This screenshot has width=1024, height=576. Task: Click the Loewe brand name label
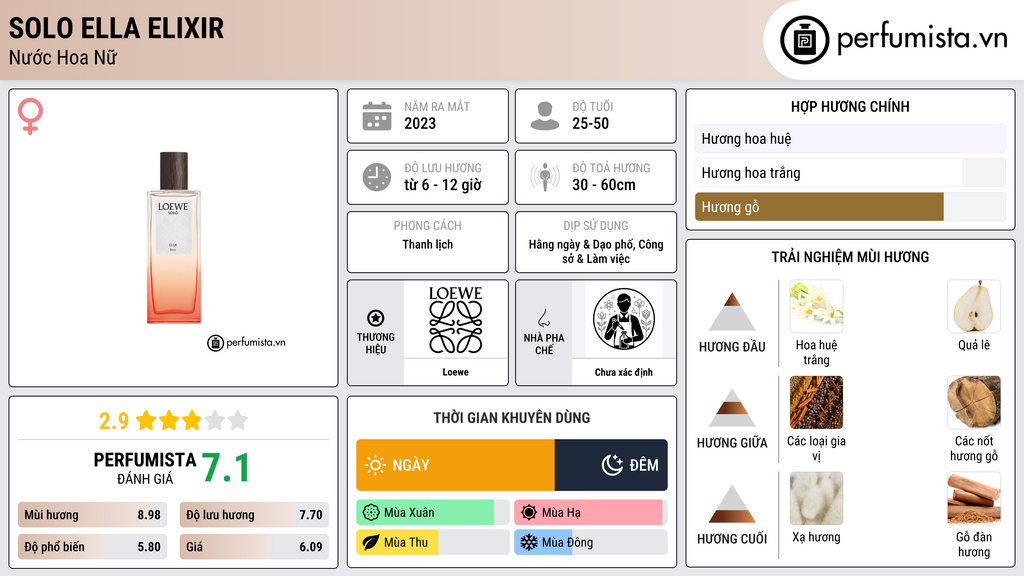coord(455,372)
